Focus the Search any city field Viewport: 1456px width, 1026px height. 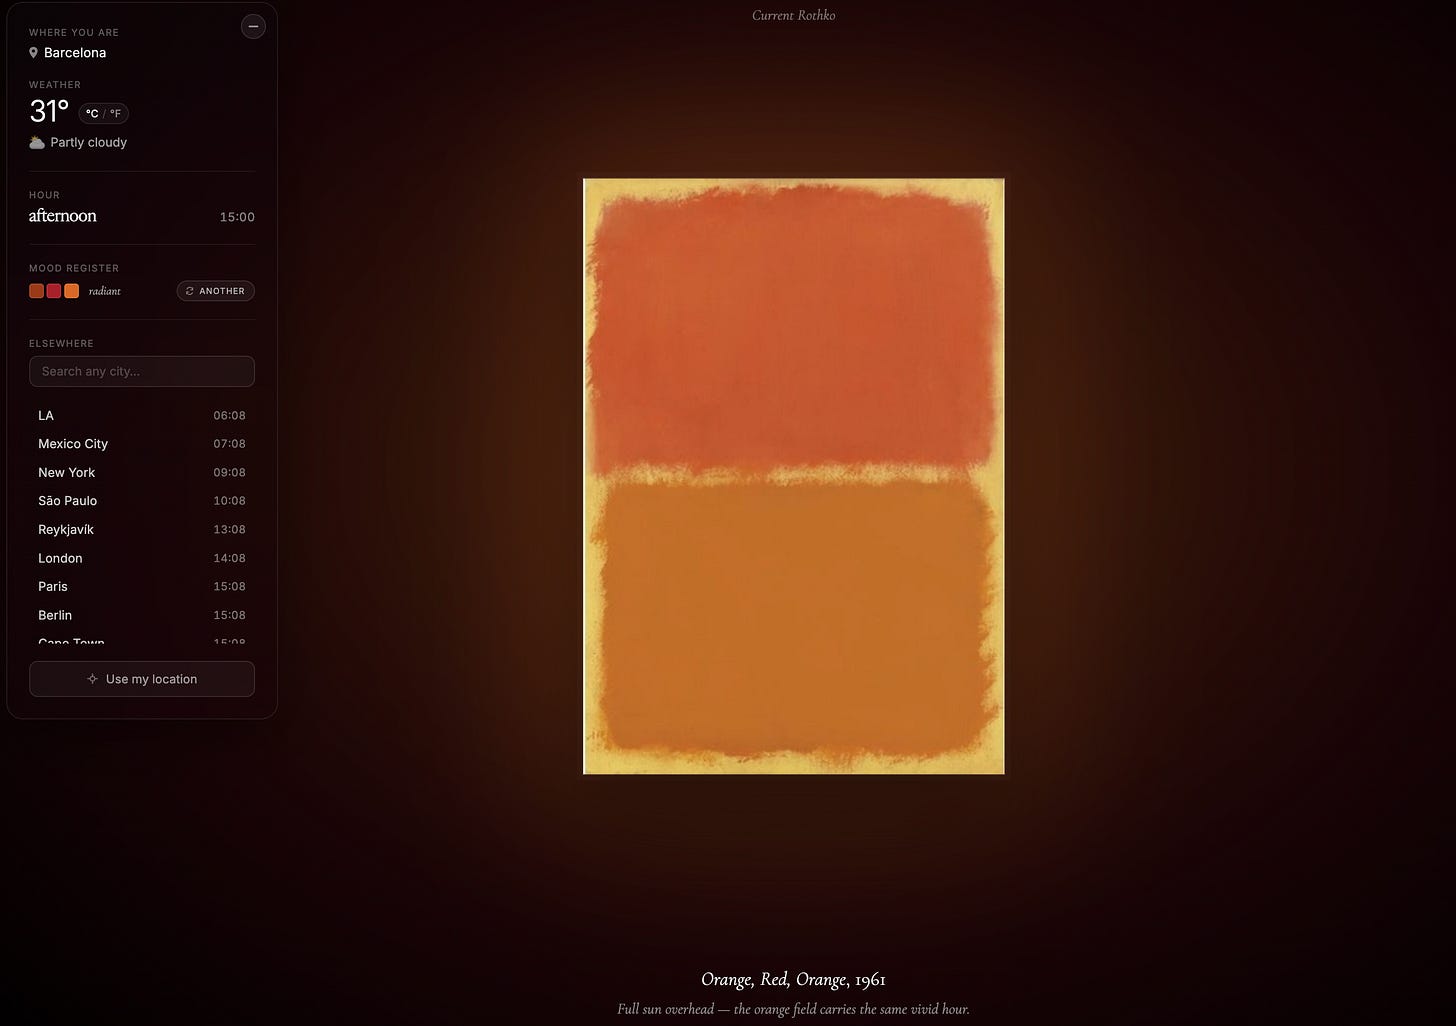pyautogui.click(x=142, y=371)
